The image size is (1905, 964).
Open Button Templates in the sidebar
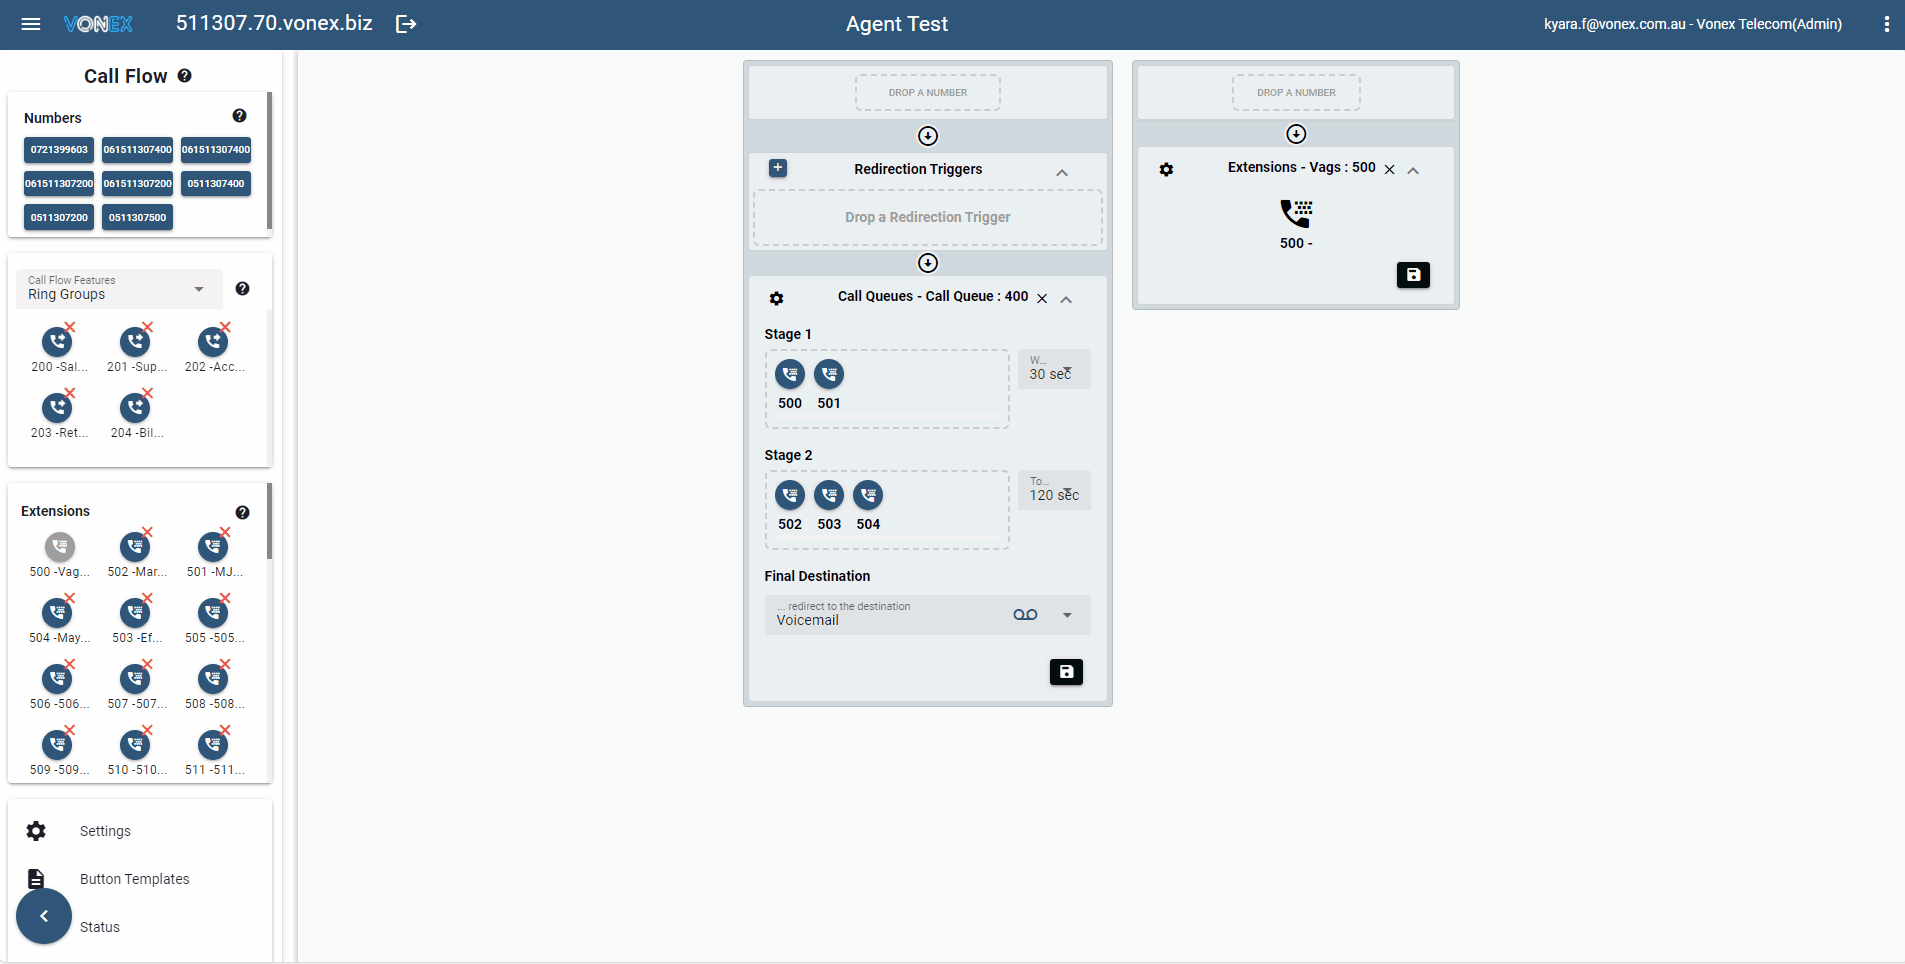point(134,879)
